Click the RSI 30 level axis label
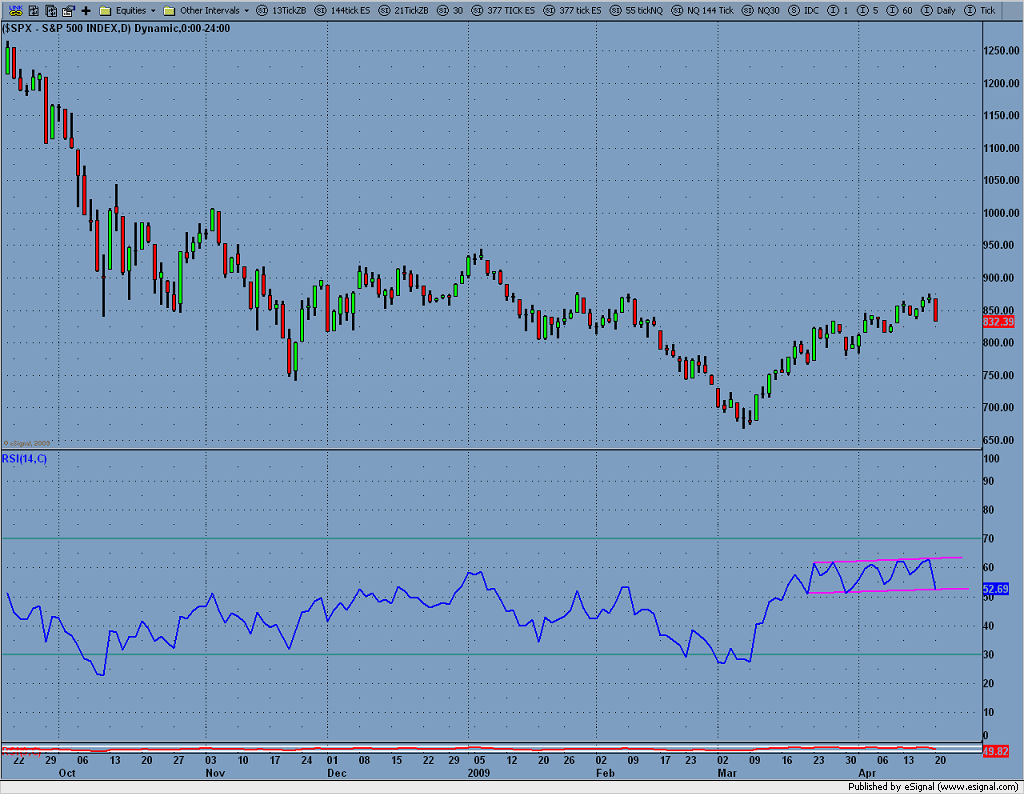 pyautogui.click(x=989, y=655)
